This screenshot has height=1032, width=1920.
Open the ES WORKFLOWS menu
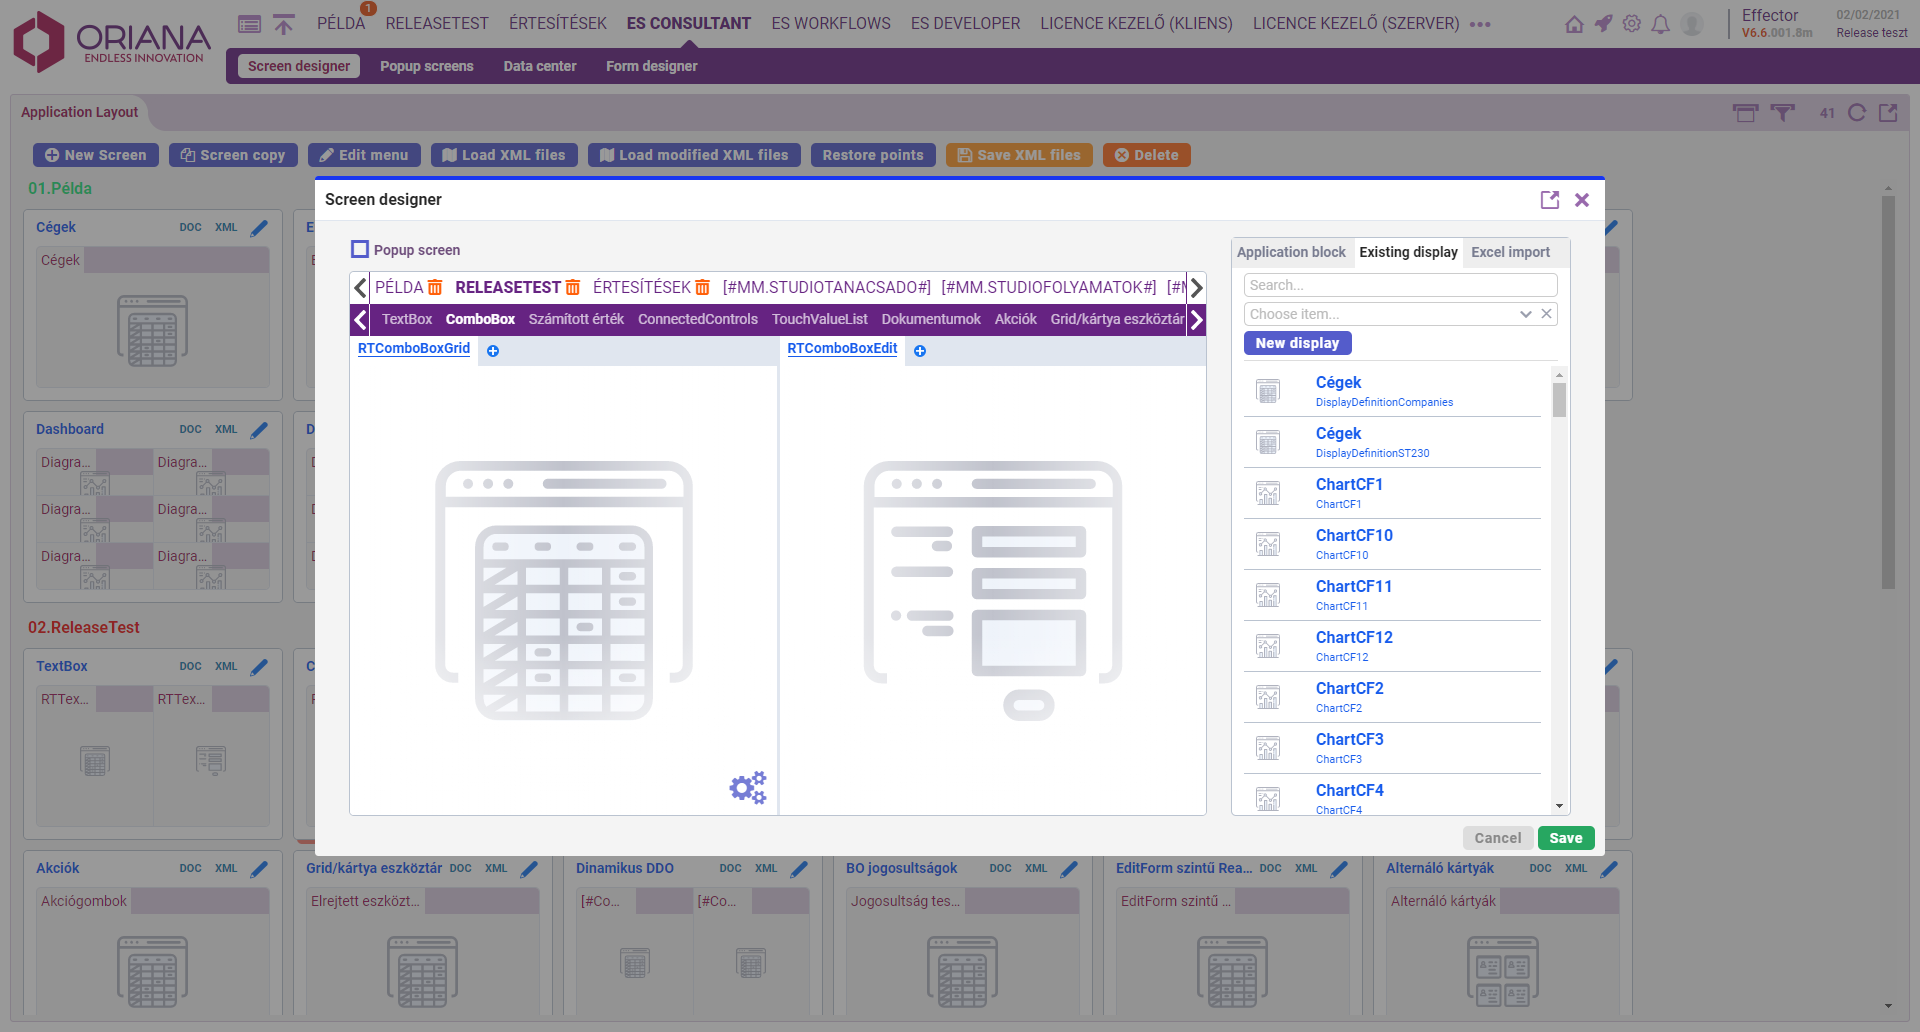pyautogui.click(x=831, y=23)
